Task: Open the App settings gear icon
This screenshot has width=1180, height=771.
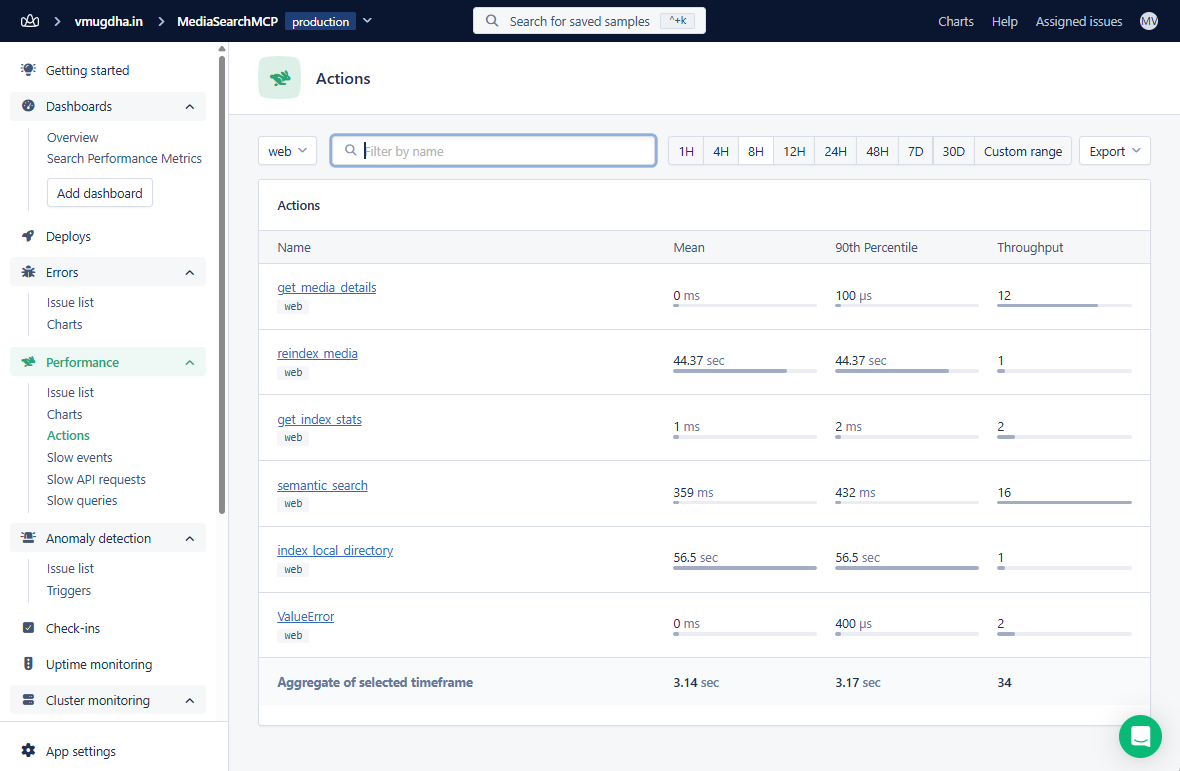Action: 27,751
